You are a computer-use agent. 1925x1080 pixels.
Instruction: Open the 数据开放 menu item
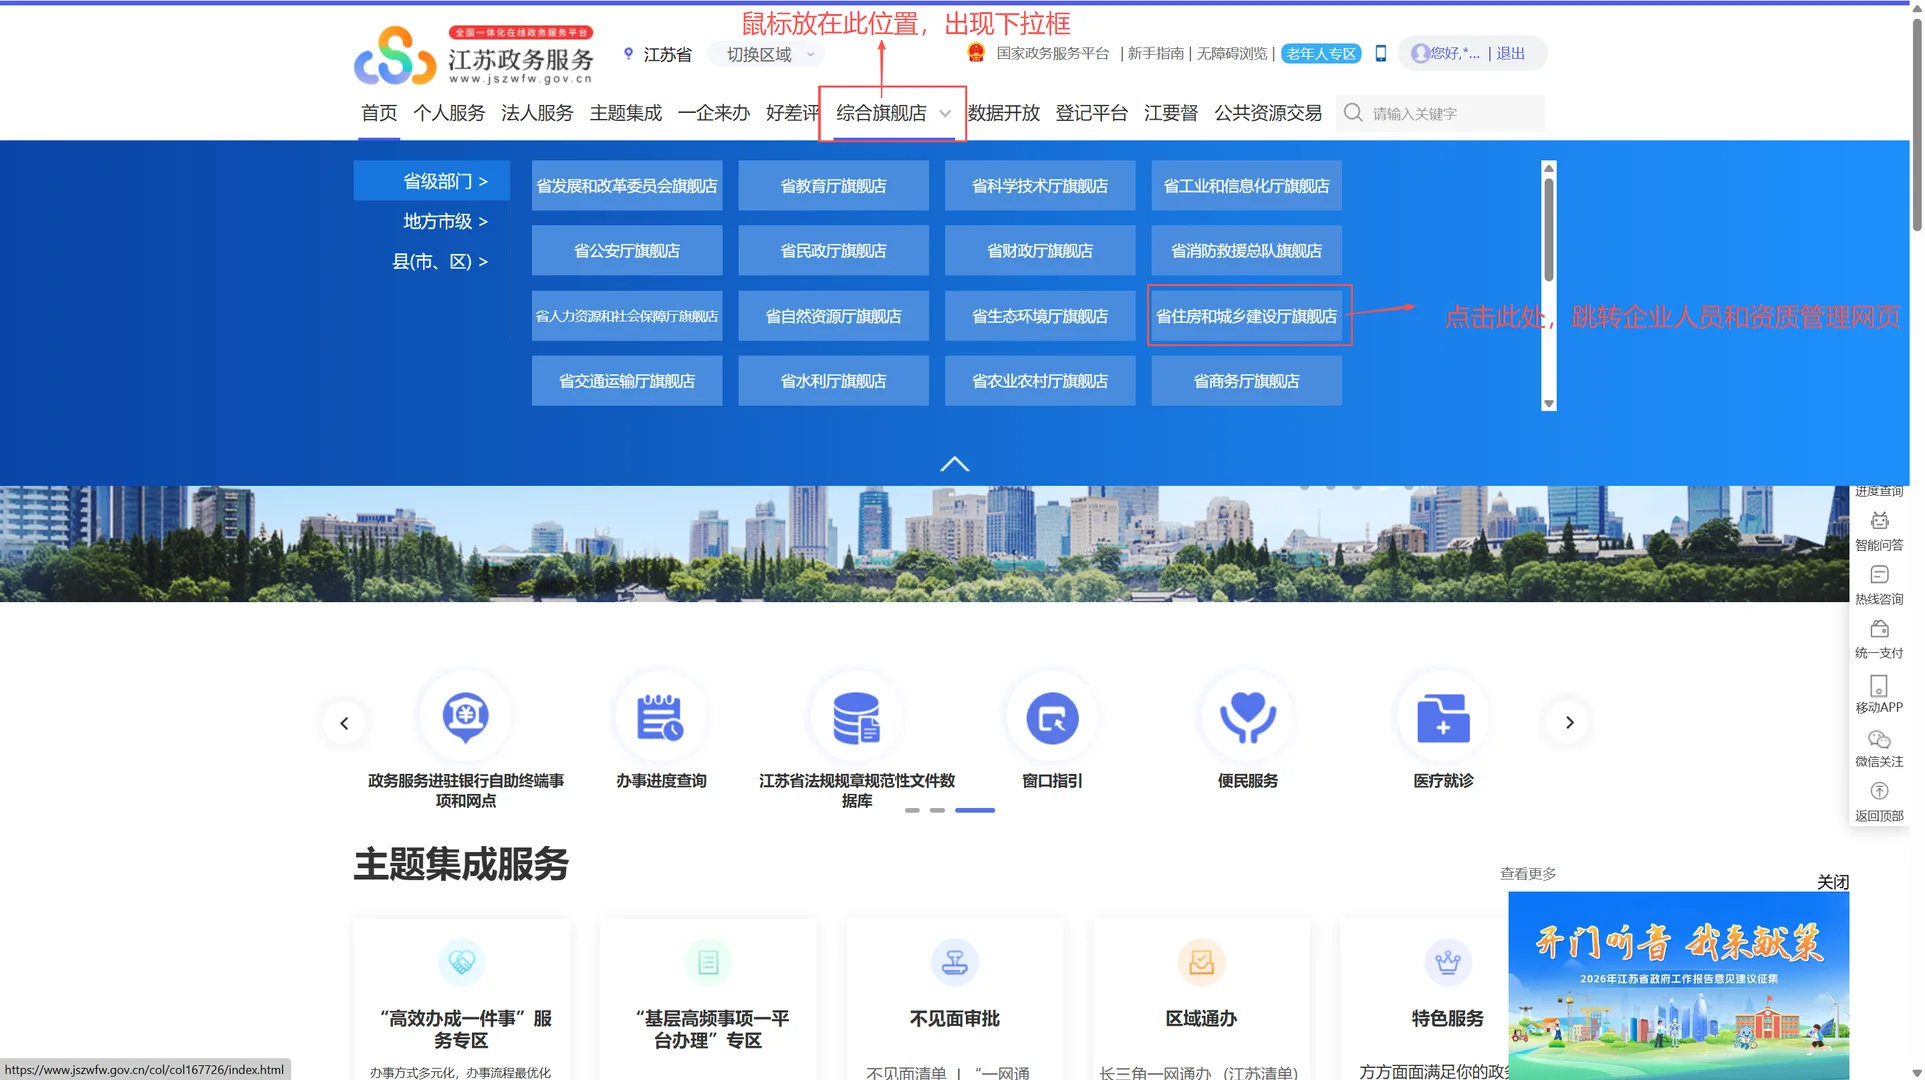pyautogui.click(x=1005, y=113)
